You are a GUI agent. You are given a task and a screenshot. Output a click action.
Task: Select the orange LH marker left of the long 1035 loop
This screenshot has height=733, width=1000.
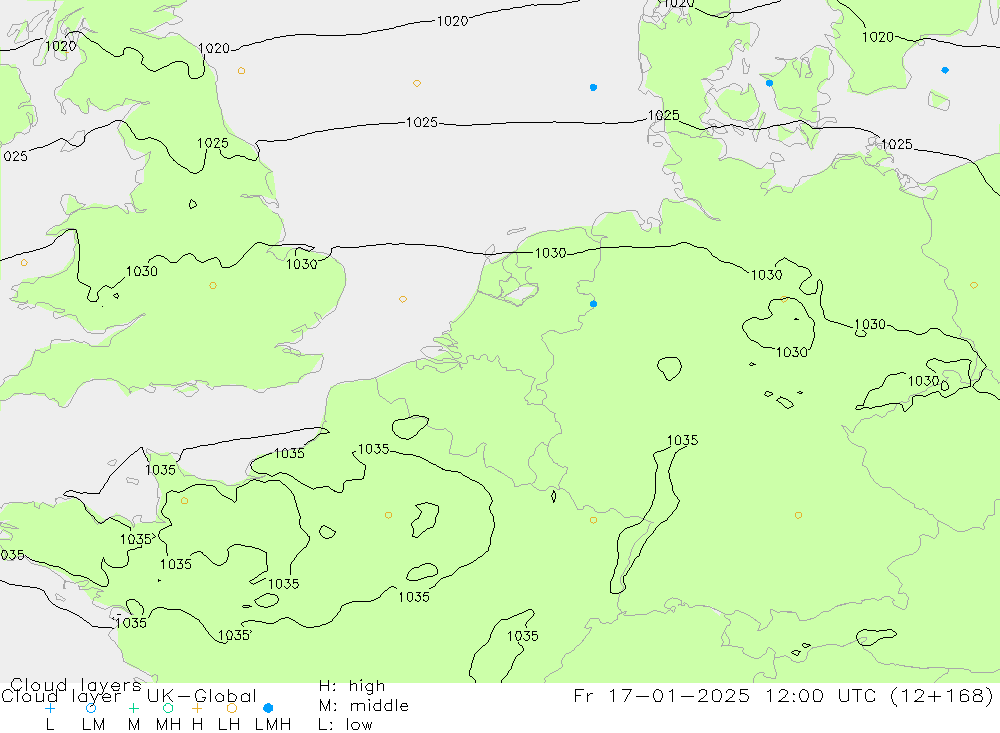[593, 521]
